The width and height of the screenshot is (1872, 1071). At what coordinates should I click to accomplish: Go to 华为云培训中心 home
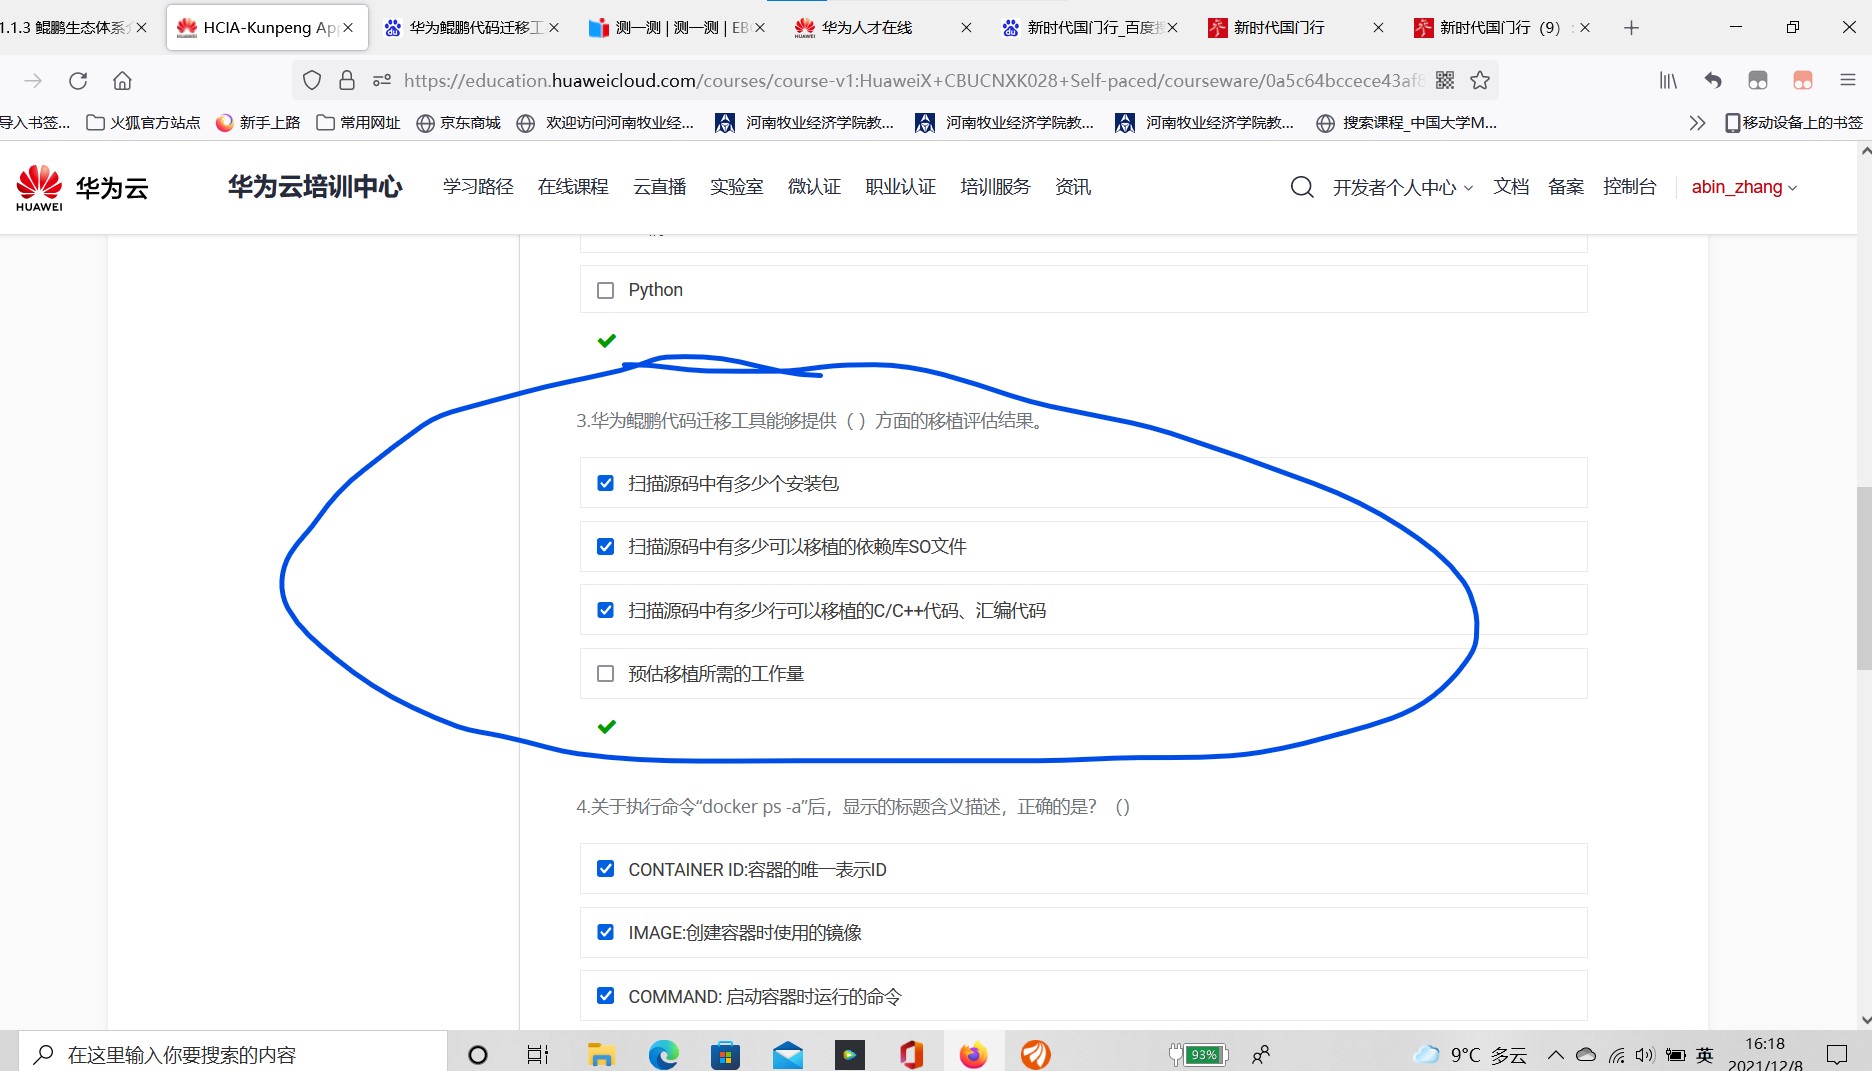pyautogui.click(x=315, y=187)
